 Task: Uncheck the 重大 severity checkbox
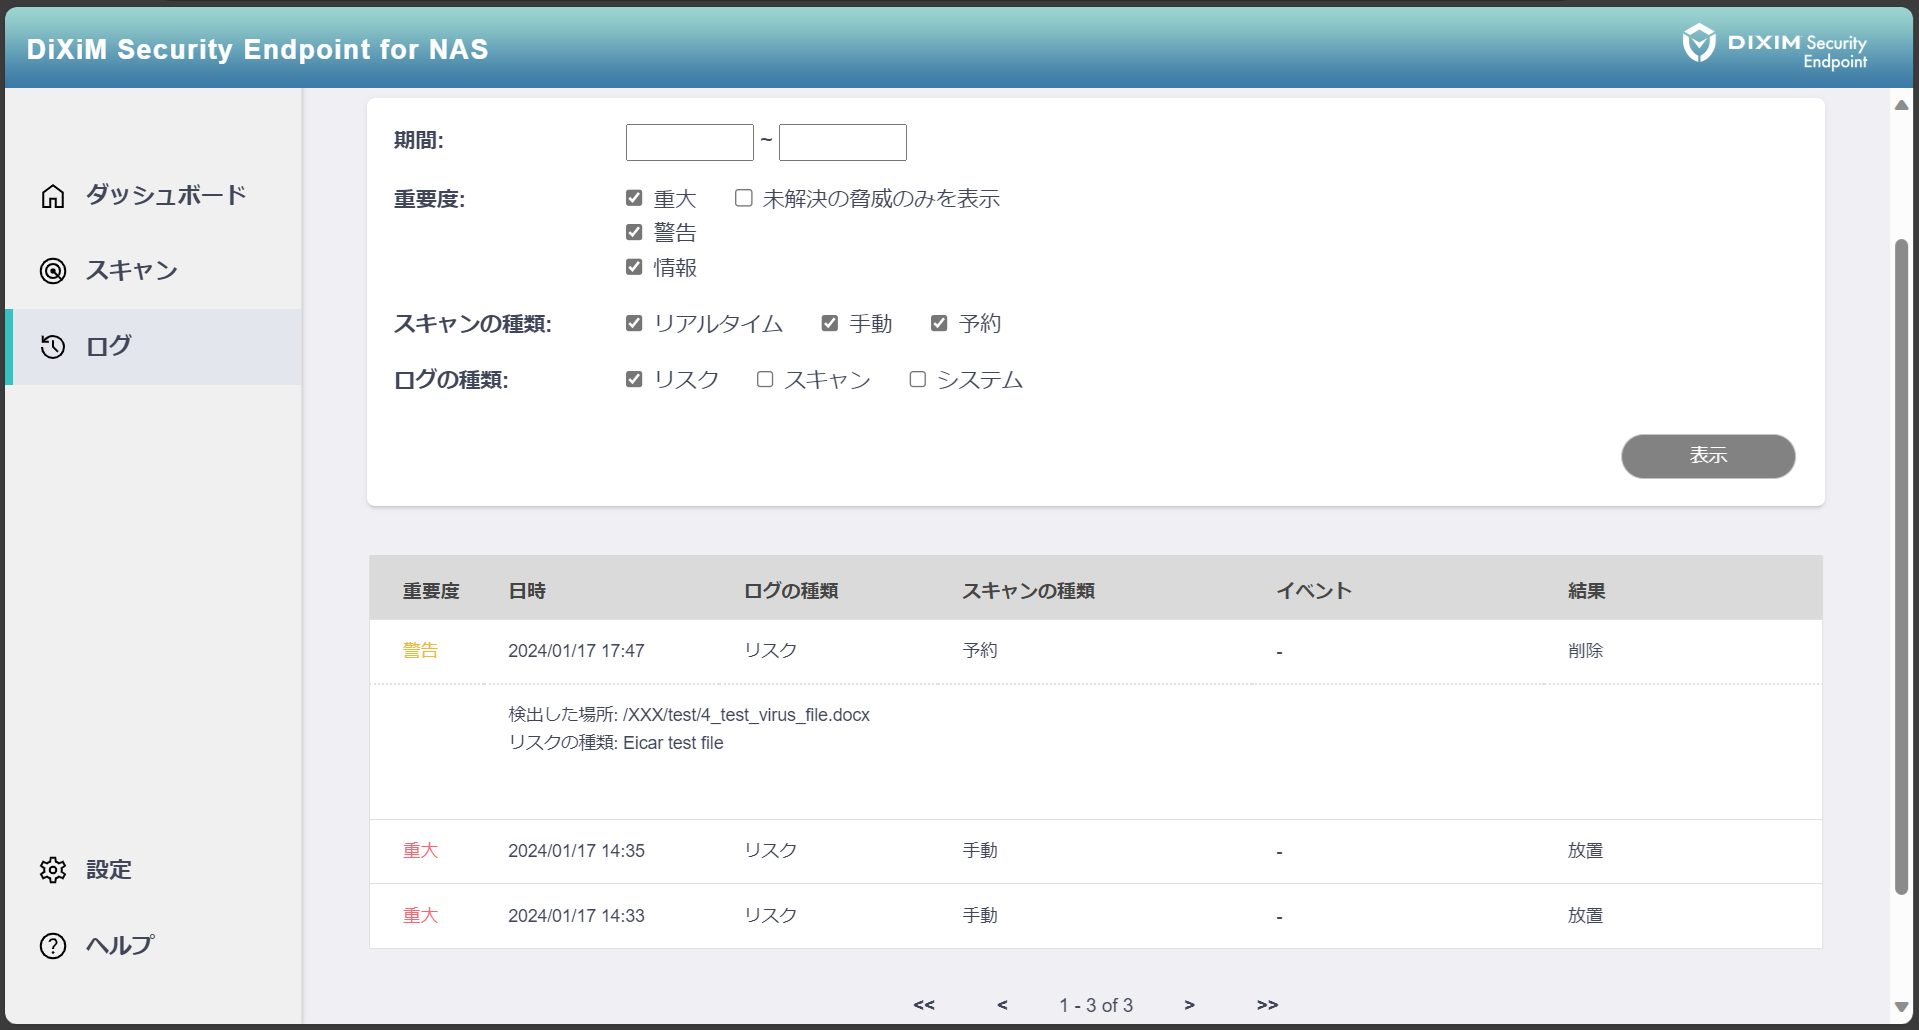pyautogui.click(x=634, y=198)
